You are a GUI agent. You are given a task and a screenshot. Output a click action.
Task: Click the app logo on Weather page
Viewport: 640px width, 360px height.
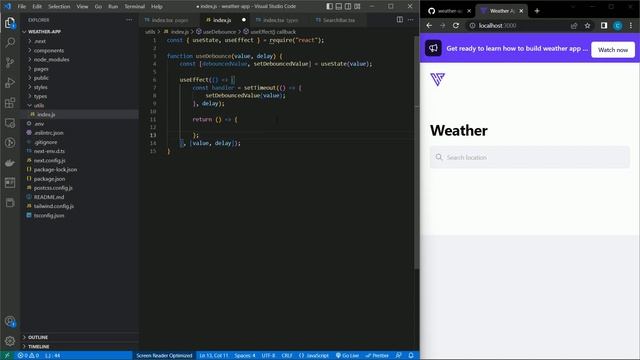pos(437,79)
